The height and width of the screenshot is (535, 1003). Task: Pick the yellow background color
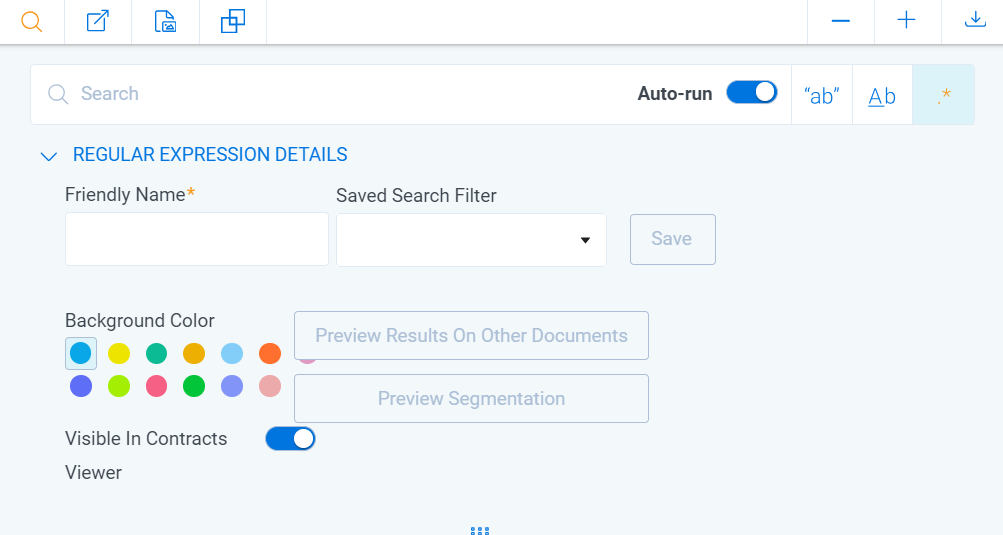(119, 353)
